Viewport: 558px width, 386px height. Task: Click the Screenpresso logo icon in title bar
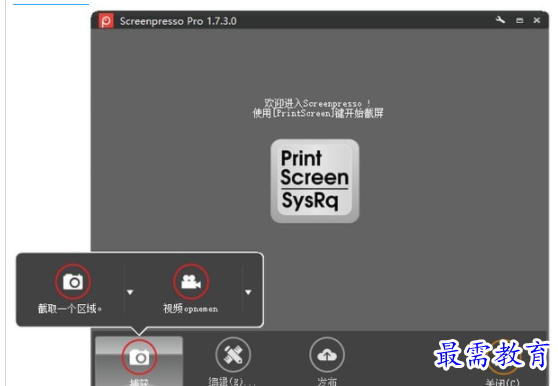click(x=106, y=21)
